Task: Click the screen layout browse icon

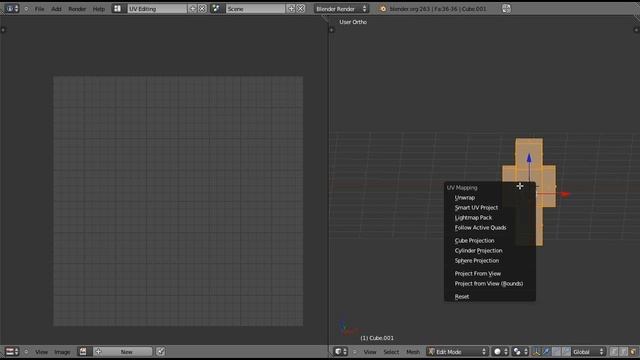Action: click(x=118, y=9)
